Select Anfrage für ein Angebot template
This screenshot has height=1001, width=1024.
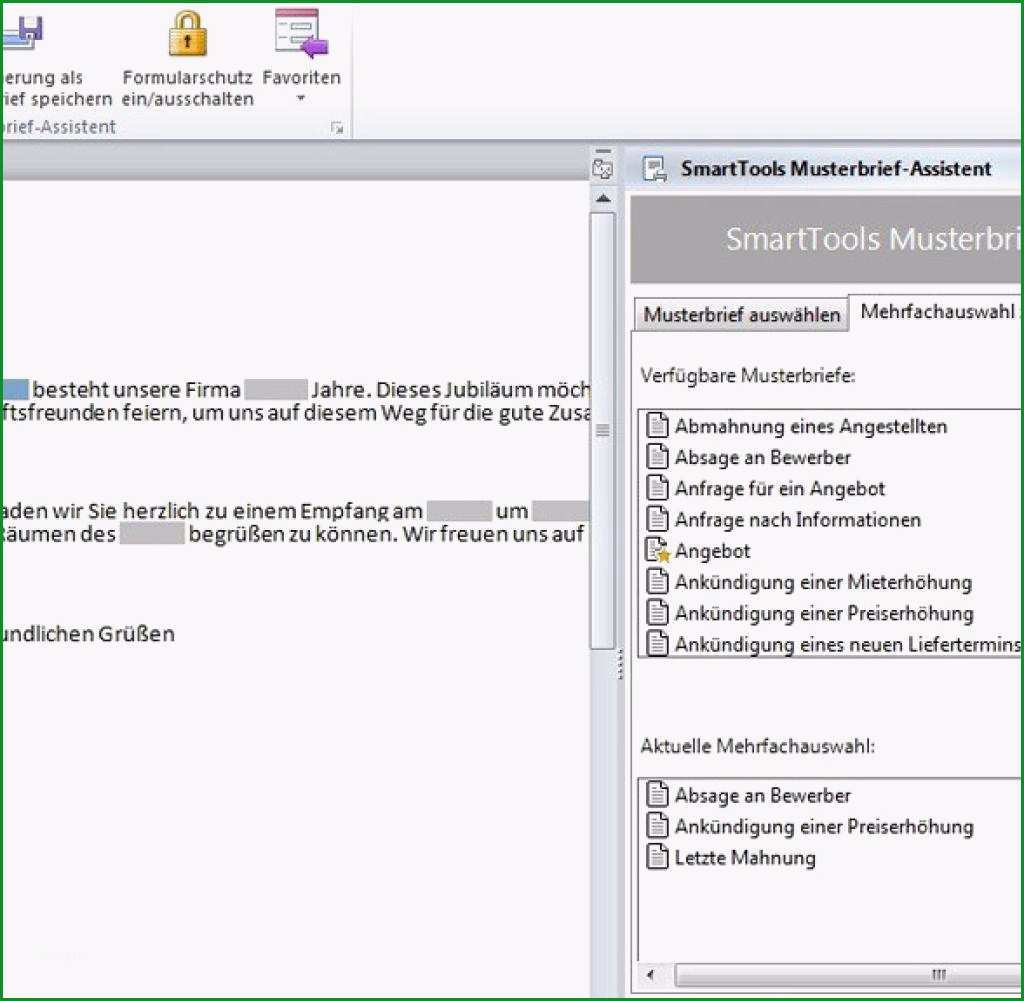point(780,488)
